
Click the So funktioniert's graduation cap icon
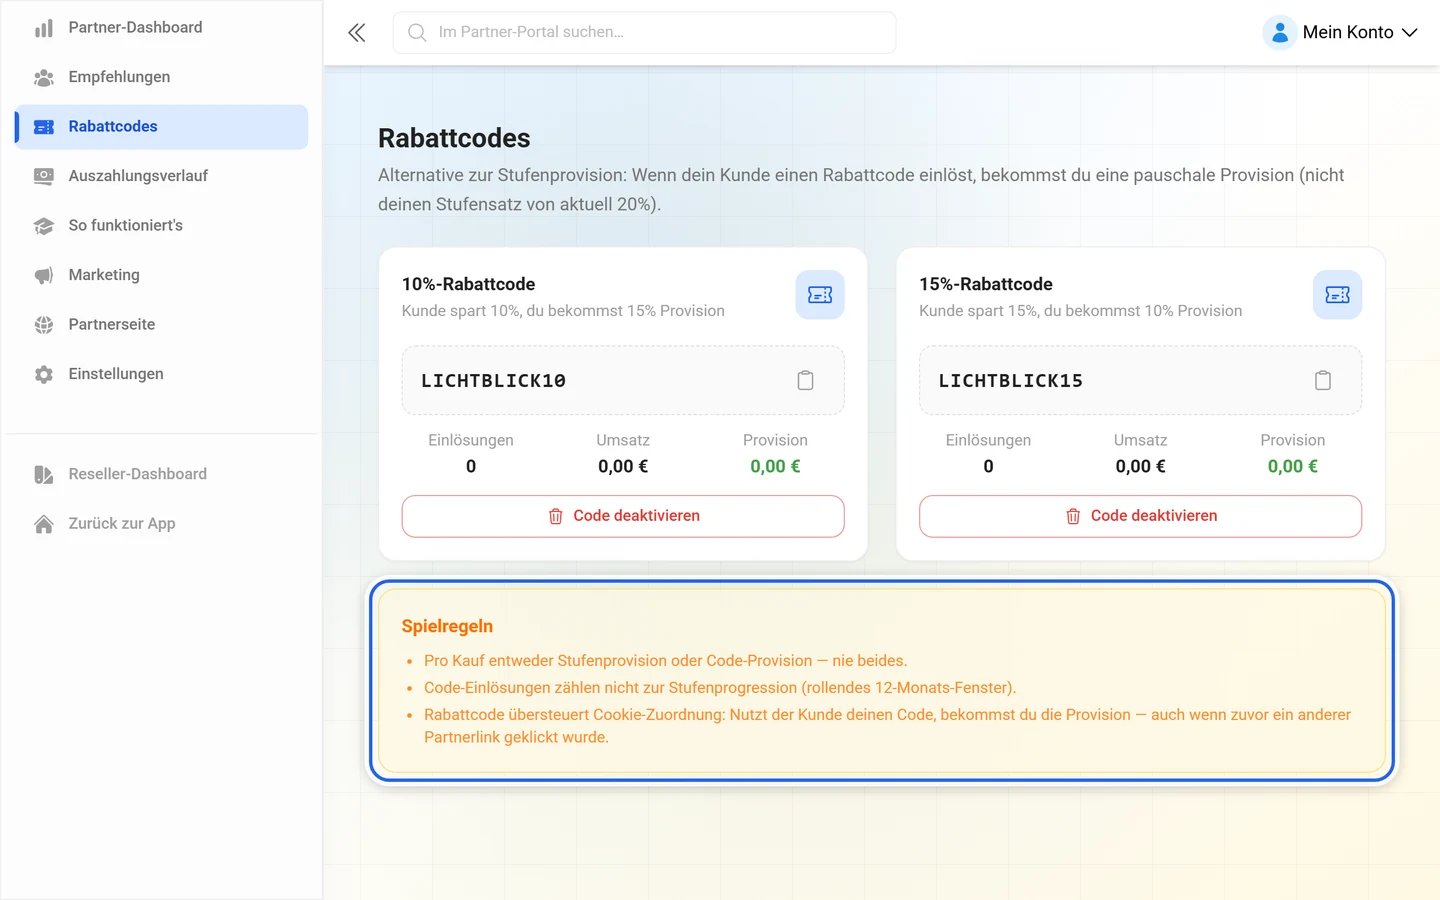point(44,226)
